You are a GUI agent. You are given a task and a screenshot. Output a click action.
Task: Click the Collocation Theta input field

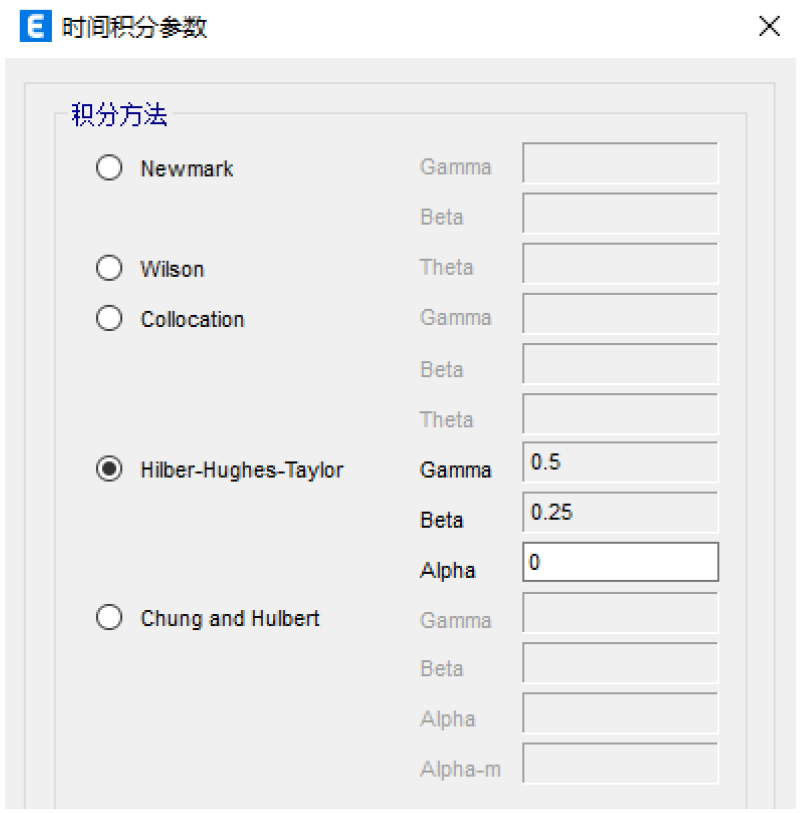point(622,418)
